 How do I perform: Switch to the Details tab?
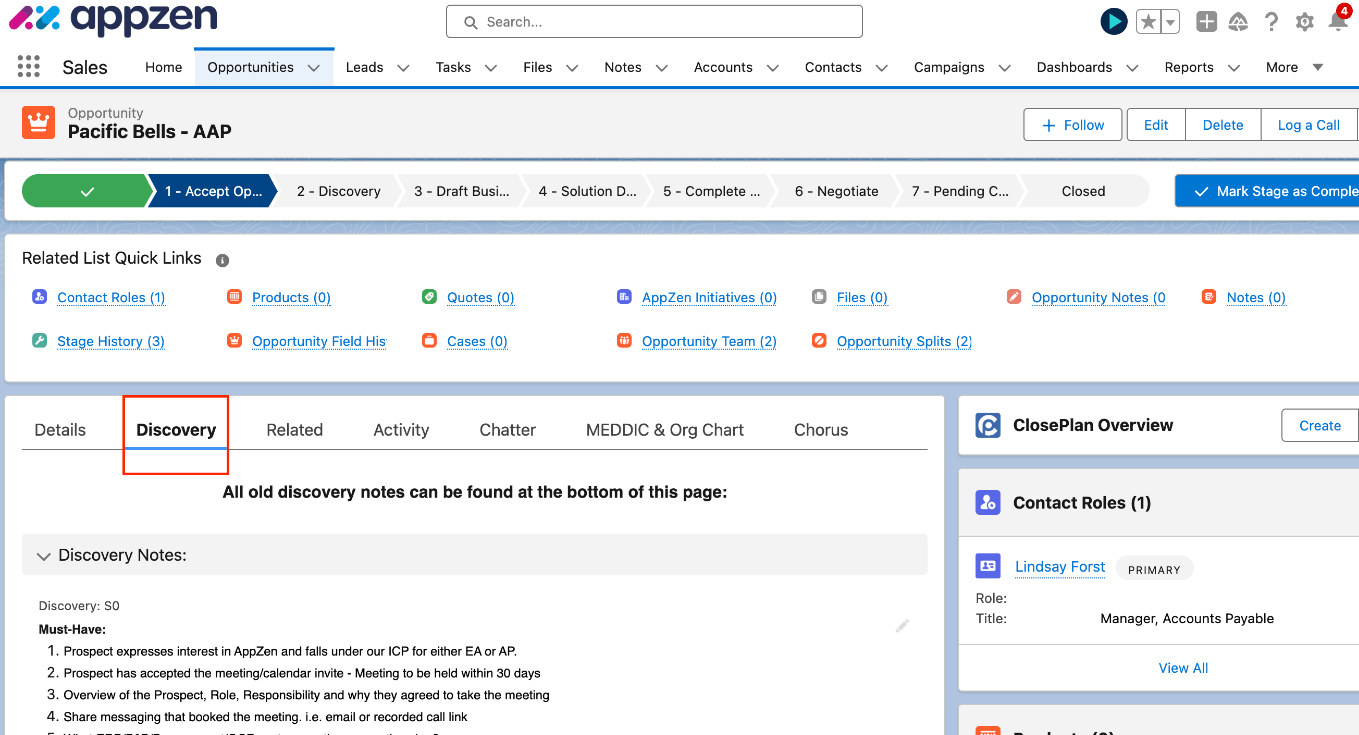pyautogui.click(x=60, y=430)
